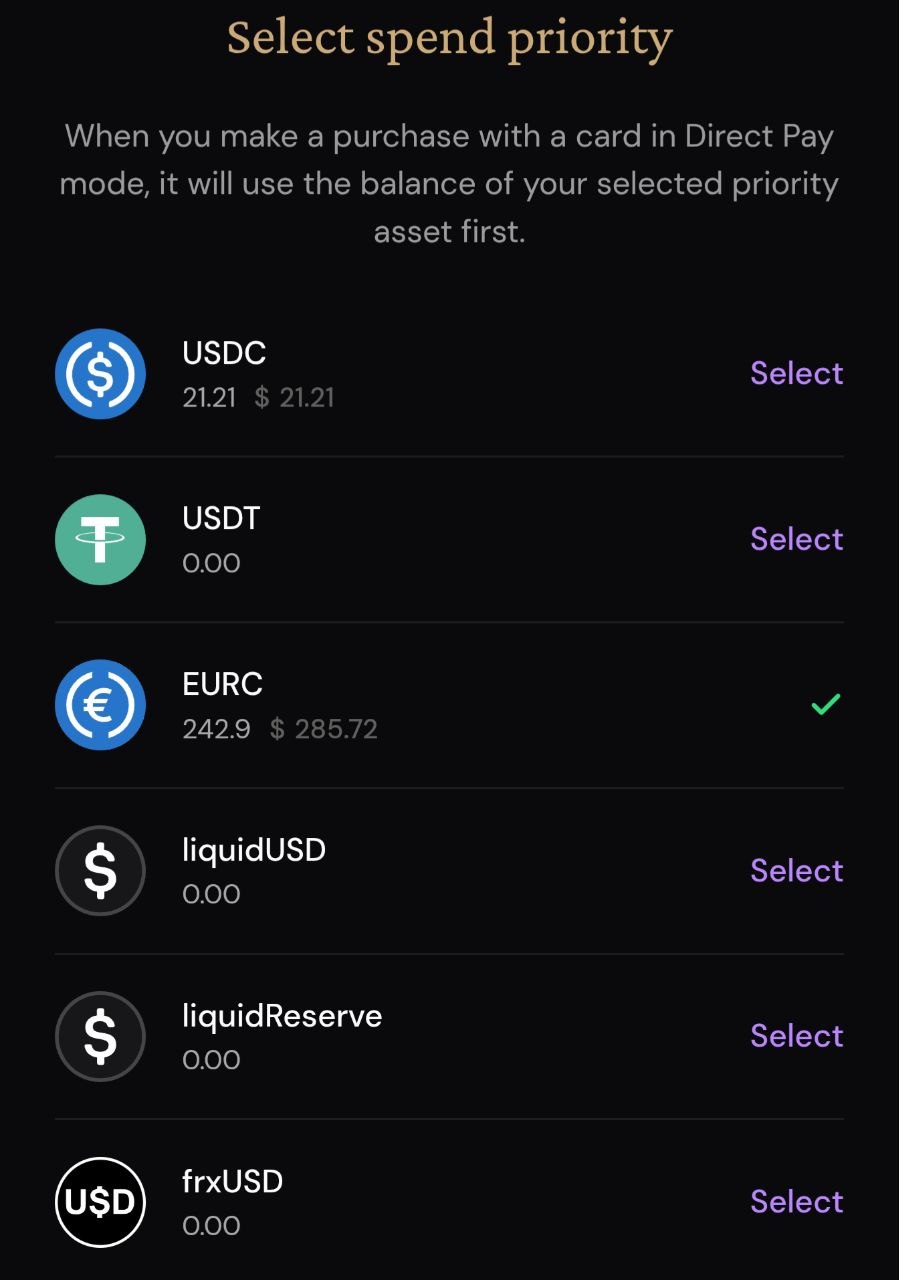
Task: Click the USDT asset name
Action: coord(221,519)
